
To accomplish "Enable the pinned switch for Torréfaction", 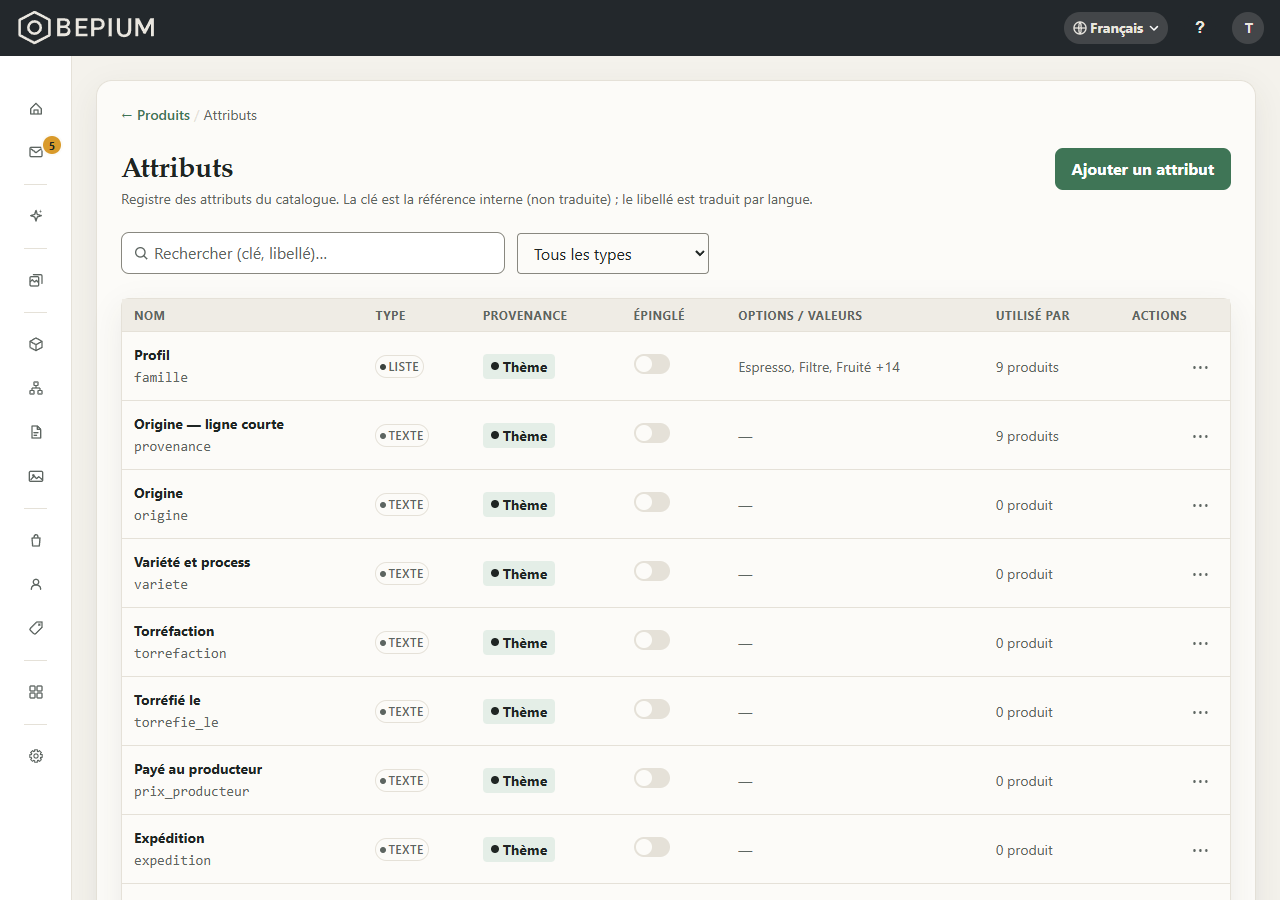I will point(652,640).
